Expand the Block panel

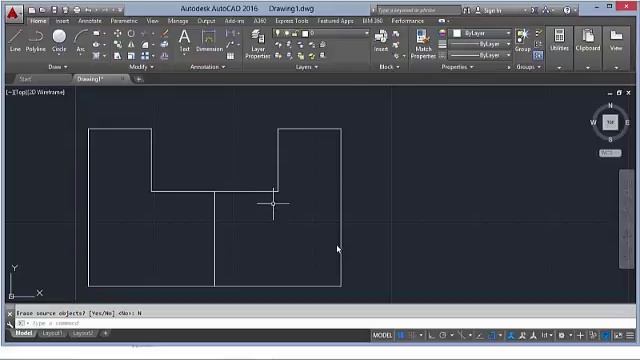[x=389, y=67]
